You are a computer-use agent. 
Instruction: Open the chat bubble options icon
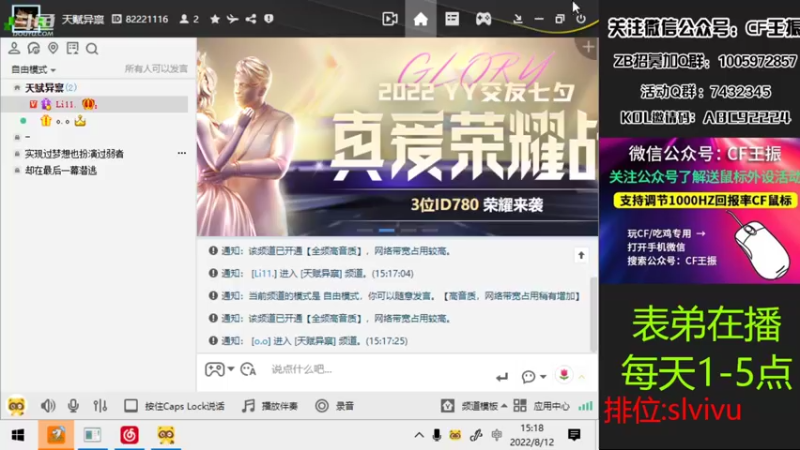(529, 377)
